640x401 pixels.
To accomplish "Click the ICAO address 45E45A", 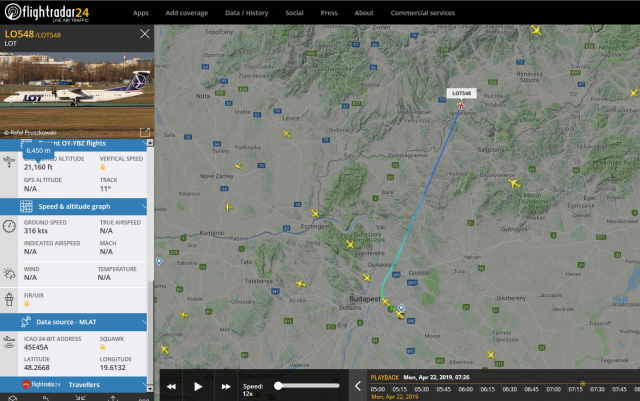I will coord(36,347).
